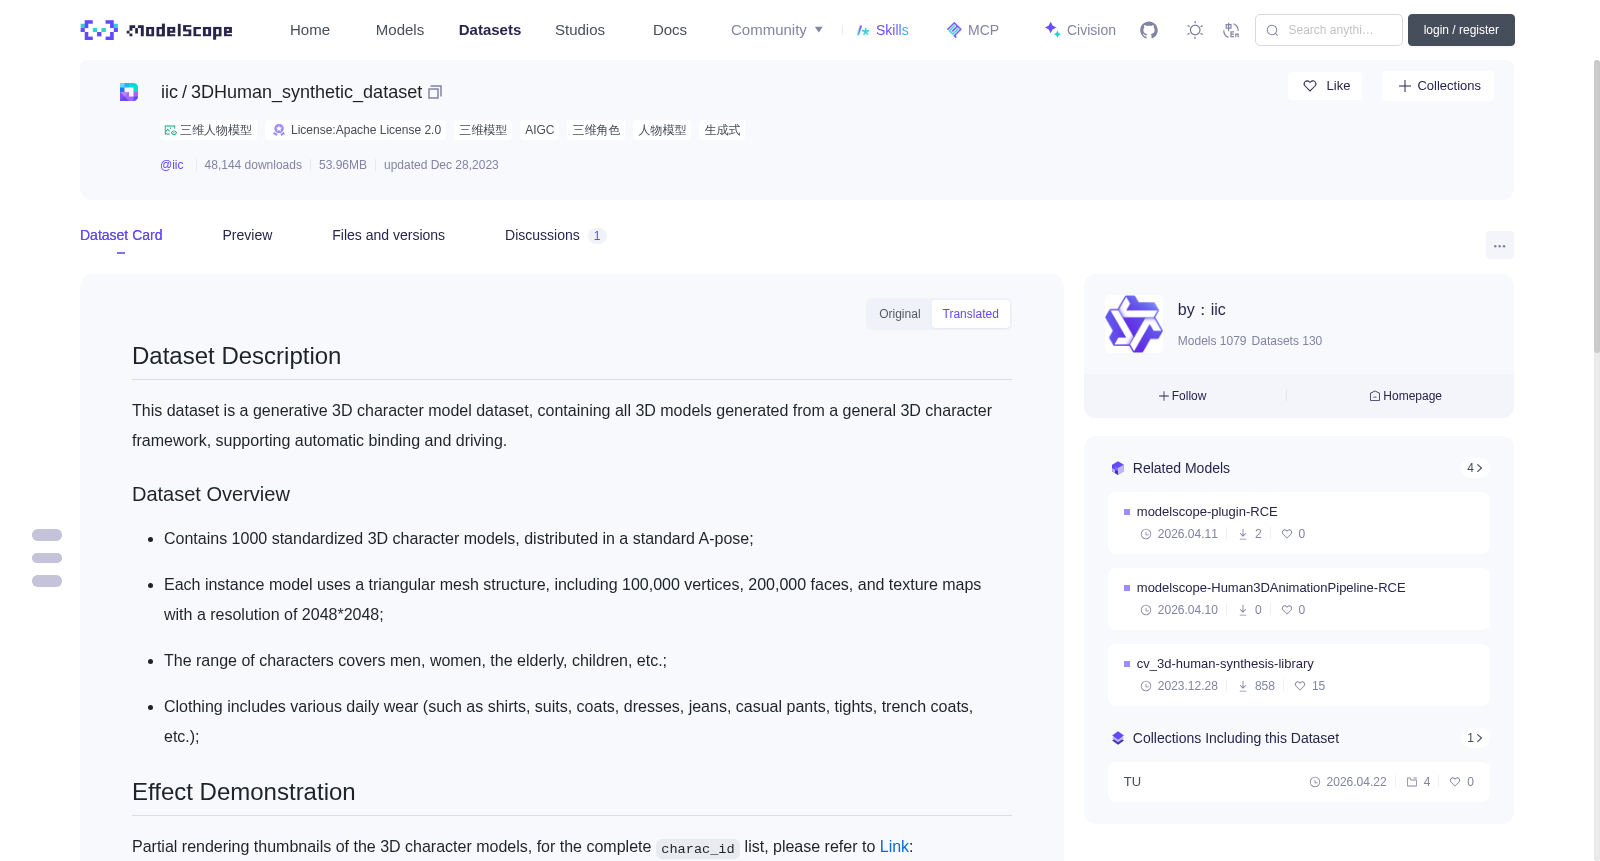This screenshot has height=861, width=1600.
Task: Expand the Community dropdown menu
Action: click(x=777, y=30)
